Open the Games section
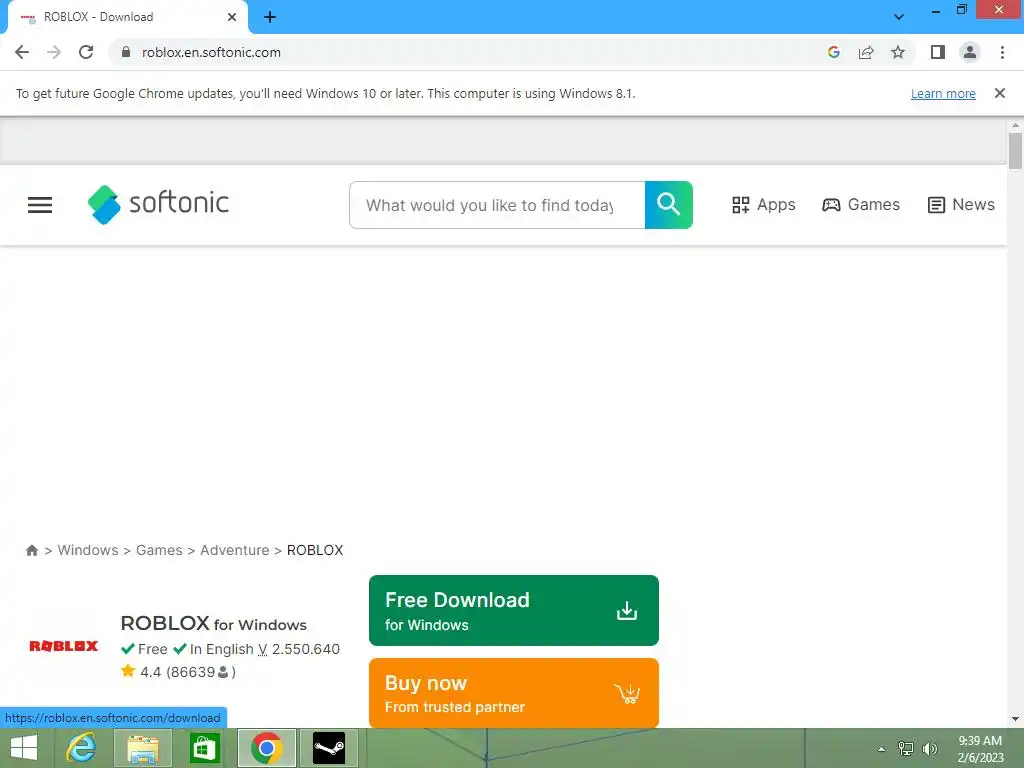The image size is (1024, 768). [x=861, y=205]
